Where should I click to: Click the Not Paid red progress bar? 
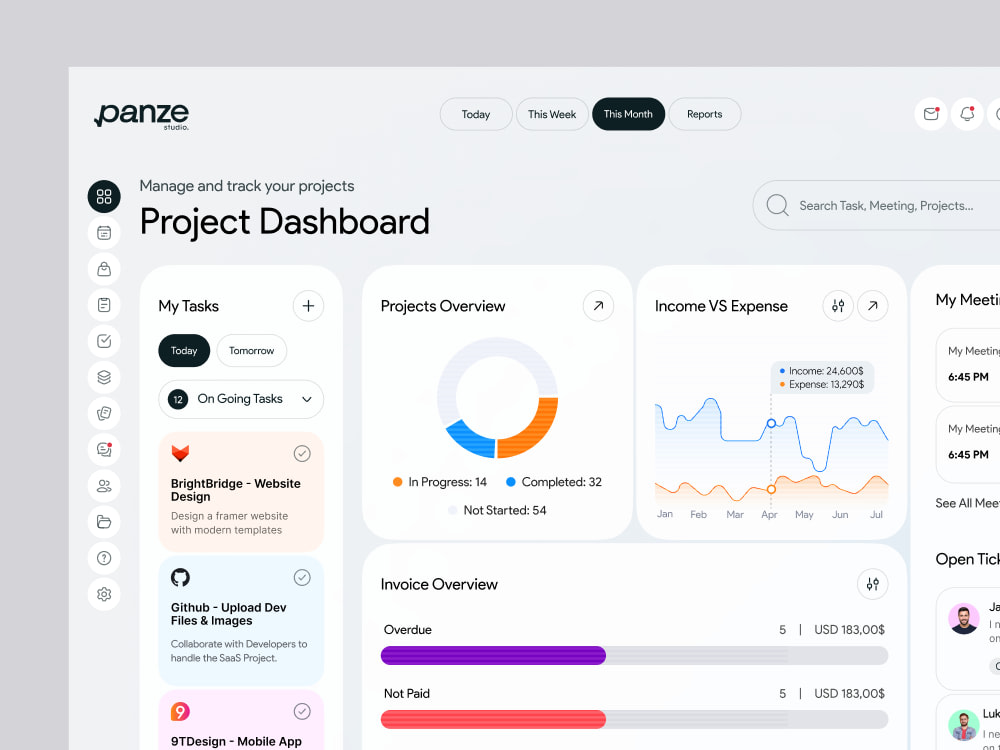point(493,719)
